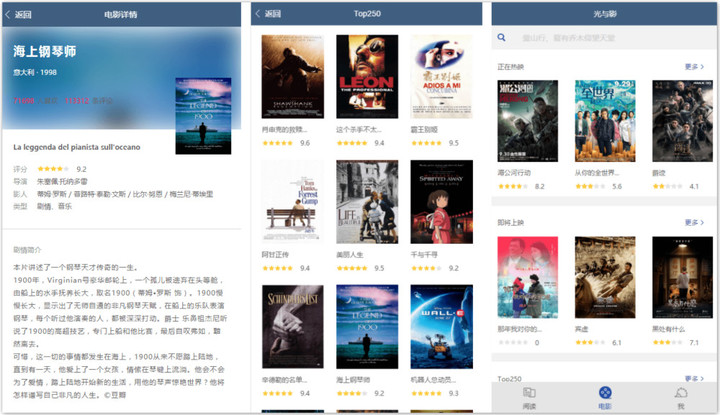Image resolution: width=720 pixels, height=415 pixels.
Task: Open the 宾虚 chariot poster
Action: [x=605, y=277]
